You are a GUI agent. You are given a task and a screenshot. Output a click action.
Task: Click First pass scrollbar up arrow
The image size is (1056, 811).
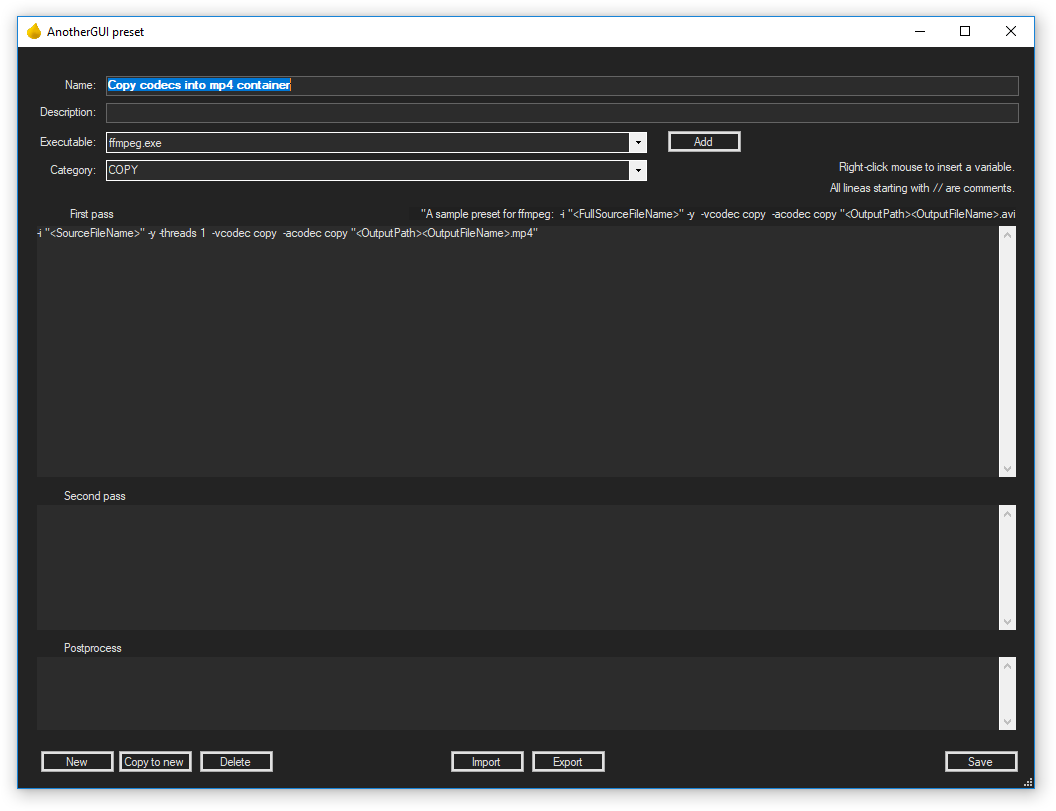[1008, 235]
